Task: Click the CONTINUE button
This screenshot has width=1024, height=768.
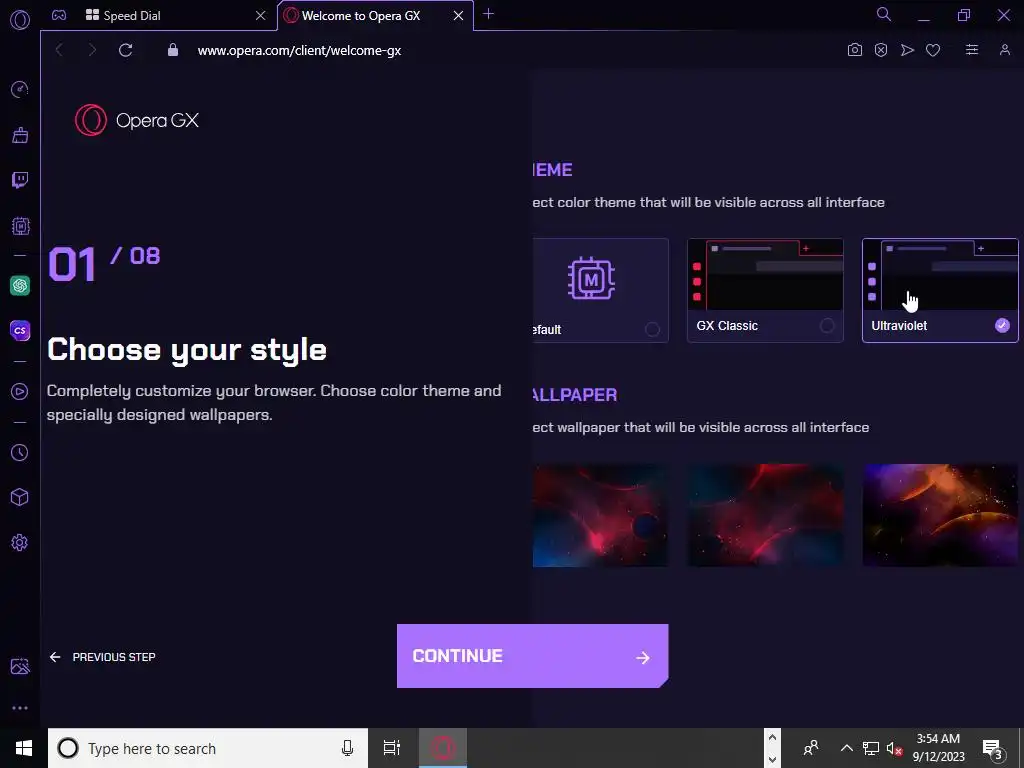Action: [532, 656]
